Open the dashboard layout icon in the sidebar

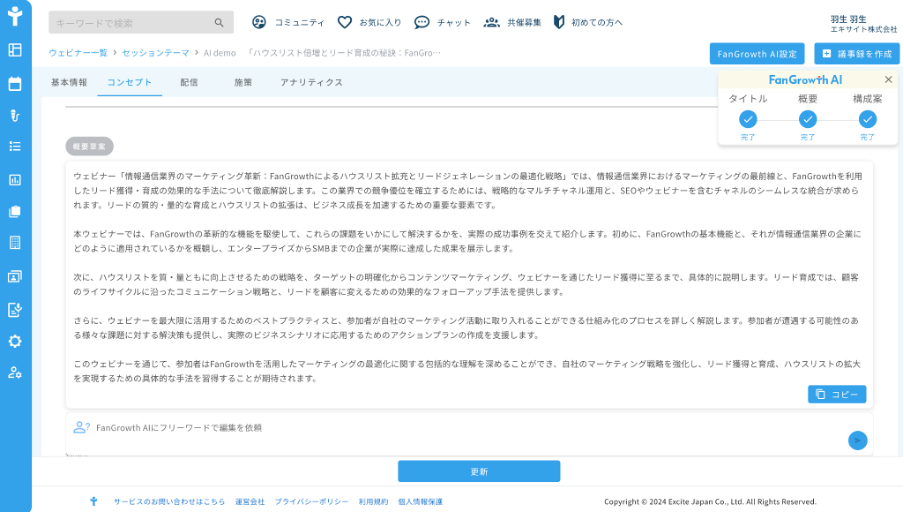tap(15, 50)
